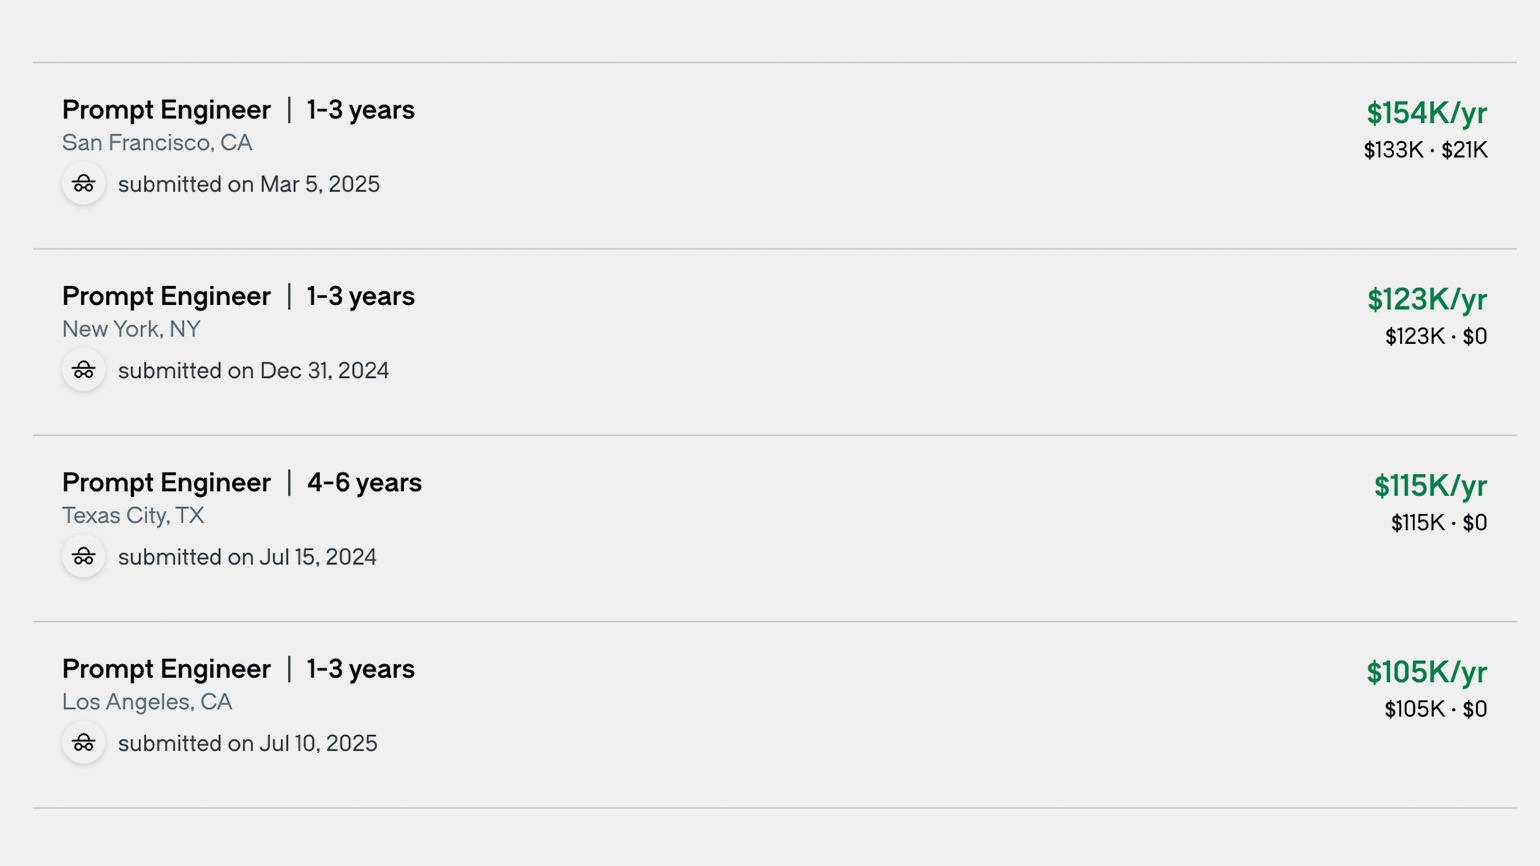Viewport: 1540px width, 866px height.
Task: Select the $115K/yr total salary
Action: coord(1429,486)
